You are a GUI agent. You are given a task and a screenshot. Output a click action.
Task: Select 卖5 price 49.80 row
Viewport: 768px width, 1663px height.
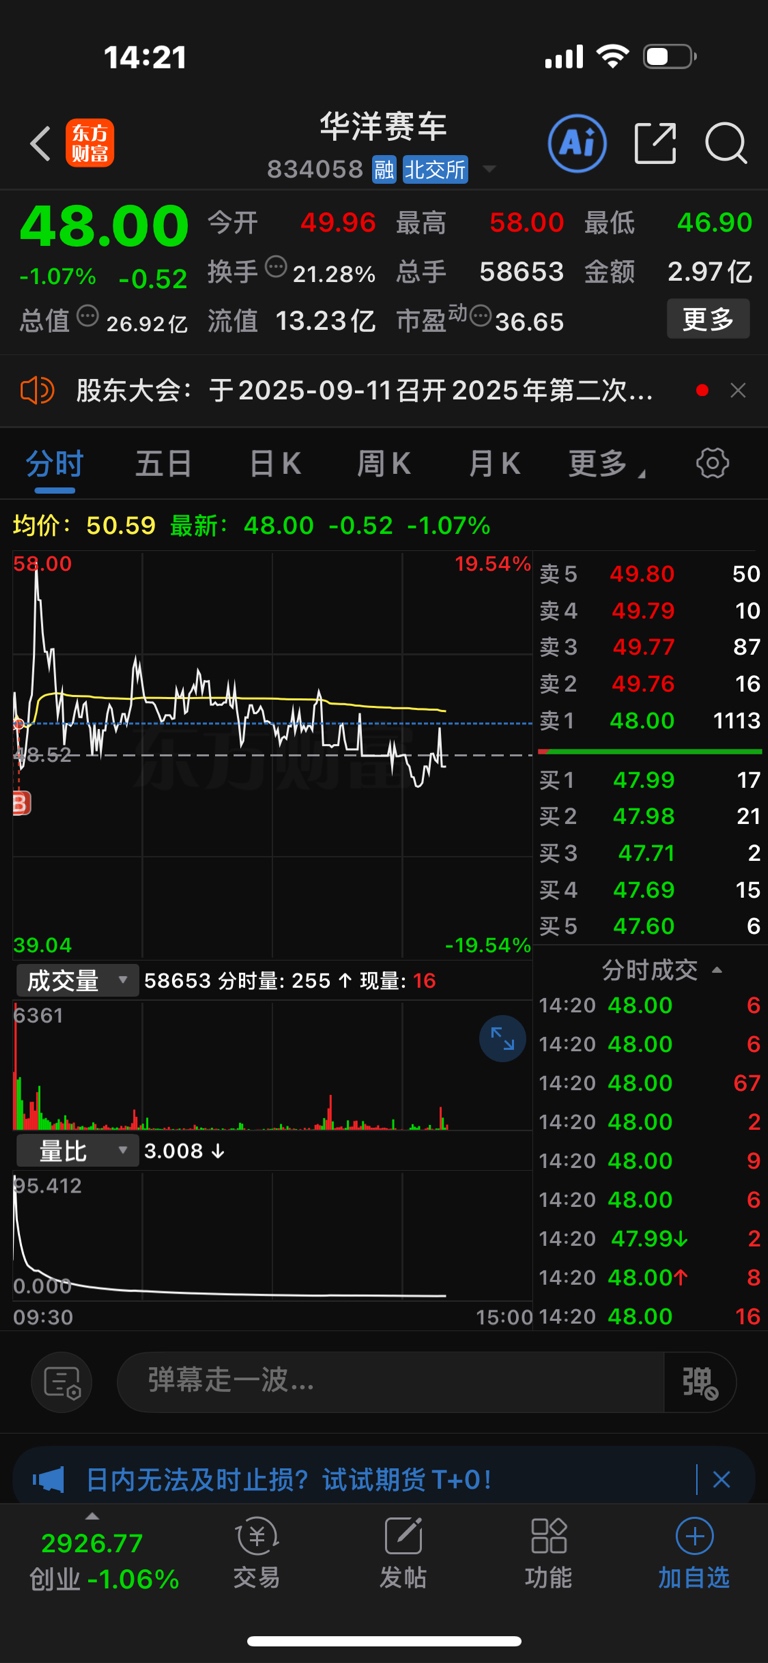coord(650,574)
